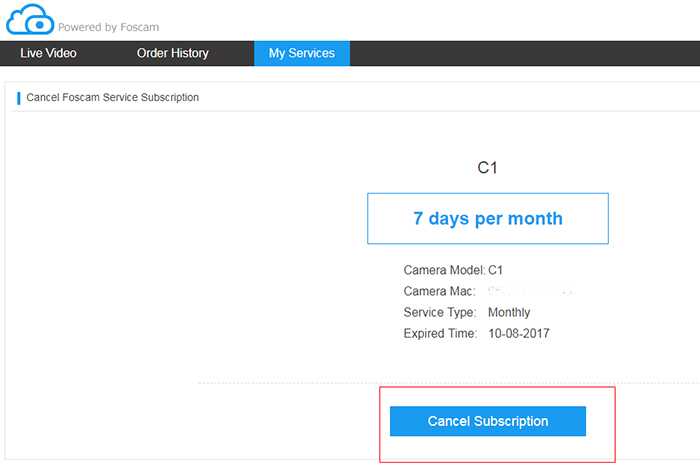Click the C1 camera name title
Screen dimensions: 700x468
tap(487, 167)
